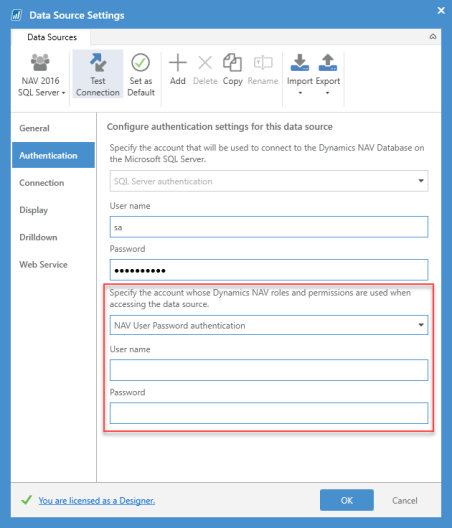452x528 pixels.
Task: Open the Import menu
Action: point(299,74)
